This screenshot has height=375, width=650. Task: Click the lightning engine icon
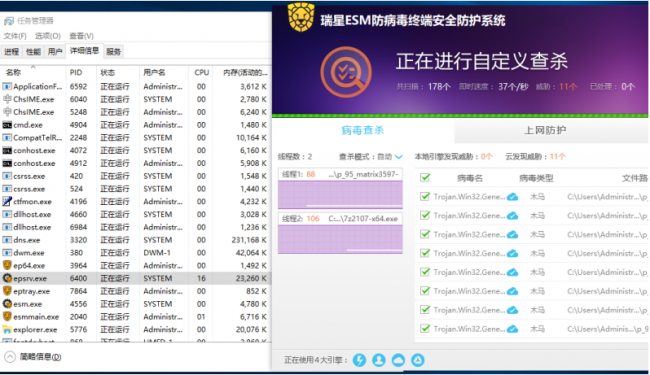pyautogui.click(x=359, y=360)
